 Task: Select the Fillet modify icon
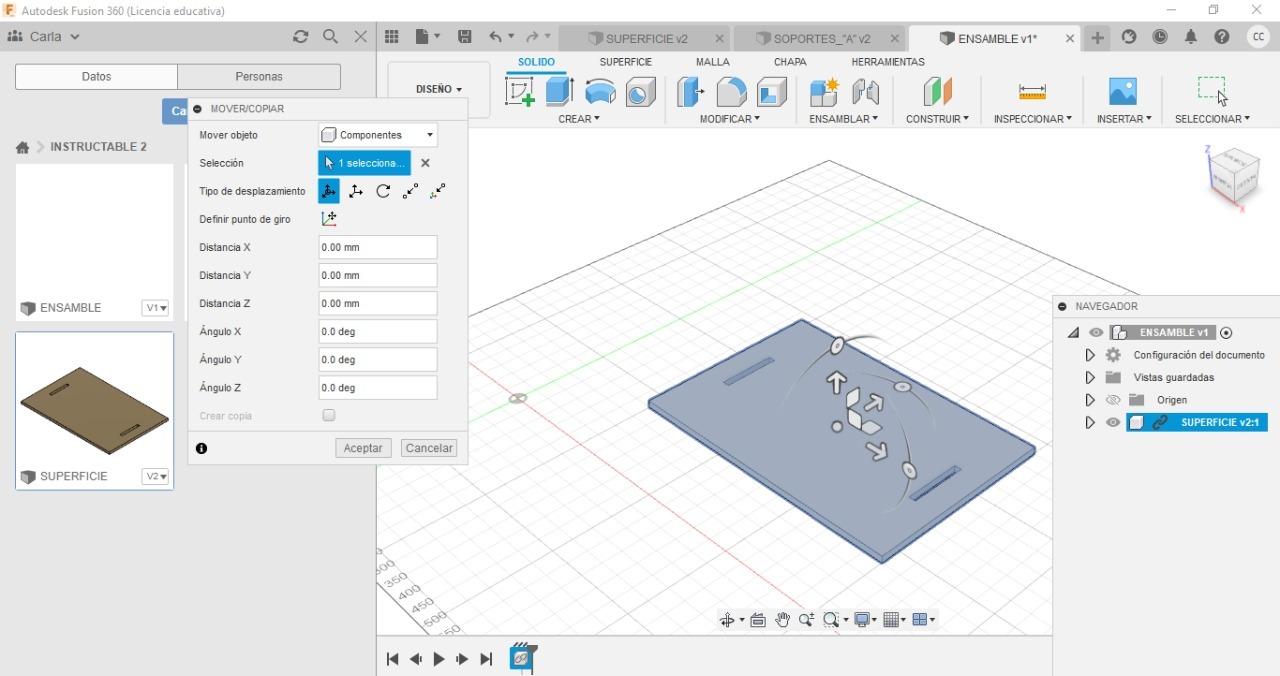[732, 92]
